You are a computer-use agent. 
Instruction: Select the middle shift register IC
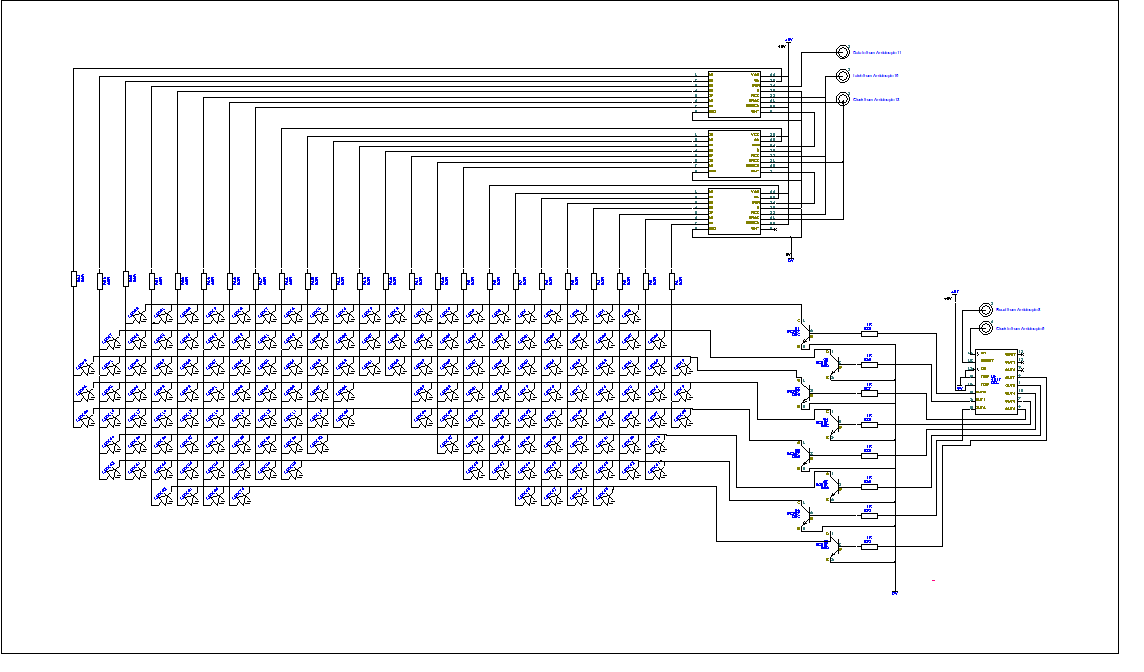(735, 152)
